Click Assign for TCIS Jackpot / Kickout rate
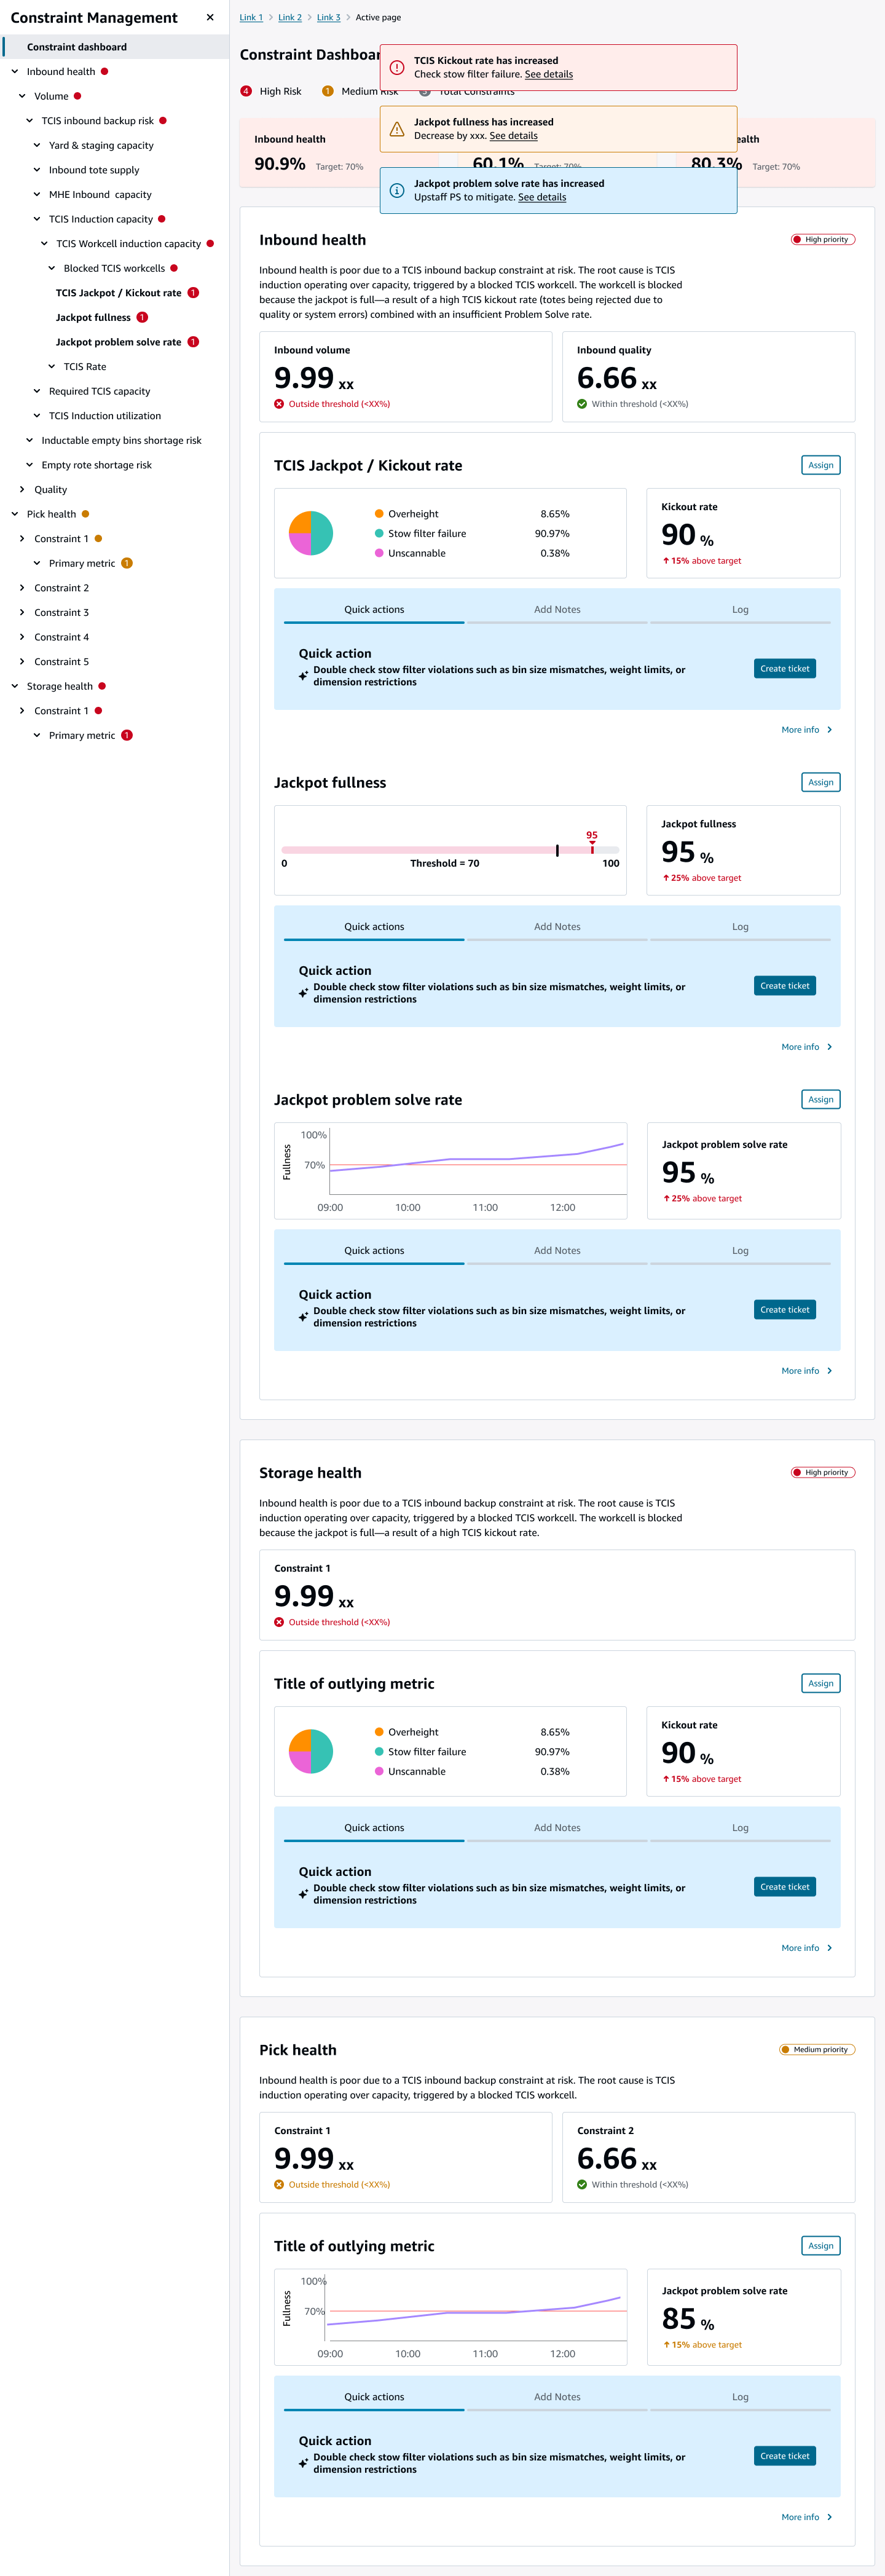This screenshot has height=2576, width=885. pyautogui.click(x=821, y=465)
